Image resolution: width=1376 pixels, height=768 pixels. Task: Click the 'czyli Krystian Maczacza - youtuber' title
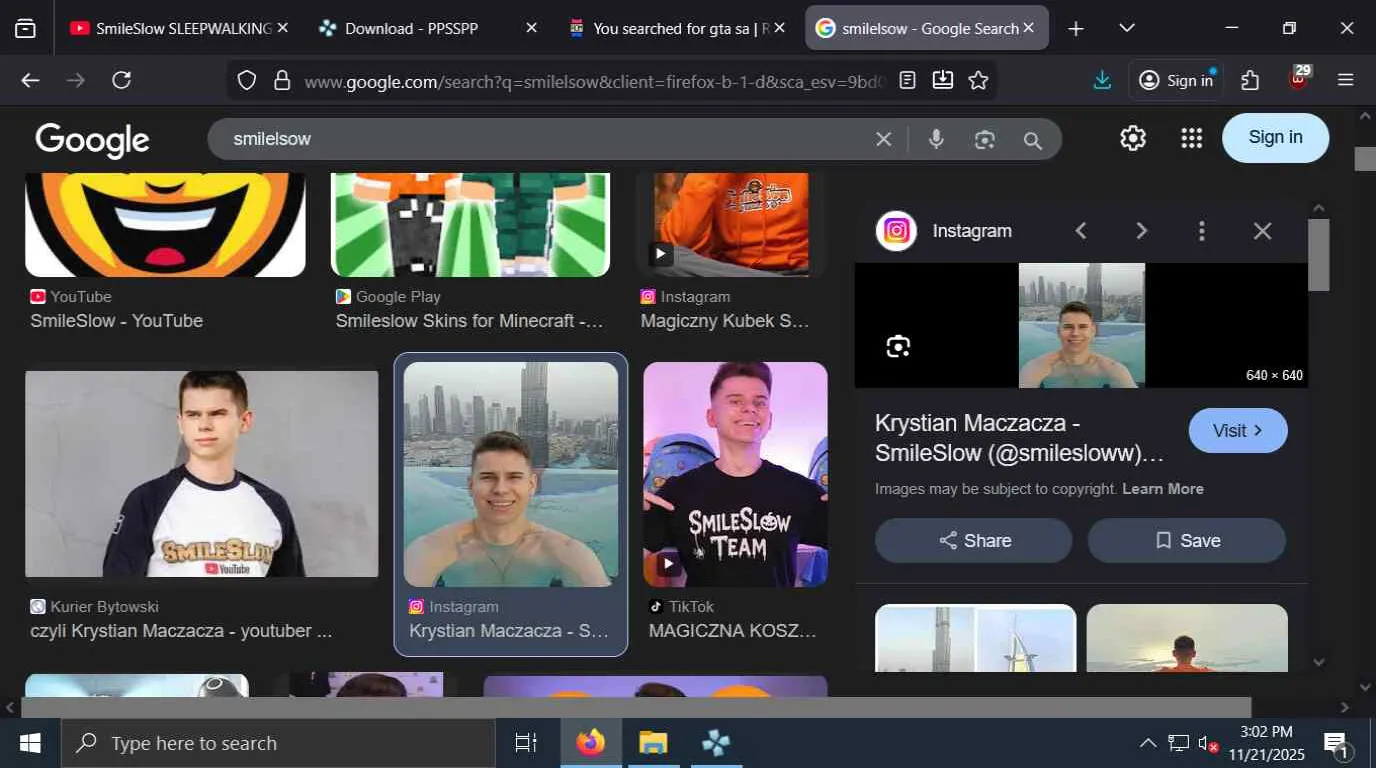(x=181, y=631)
